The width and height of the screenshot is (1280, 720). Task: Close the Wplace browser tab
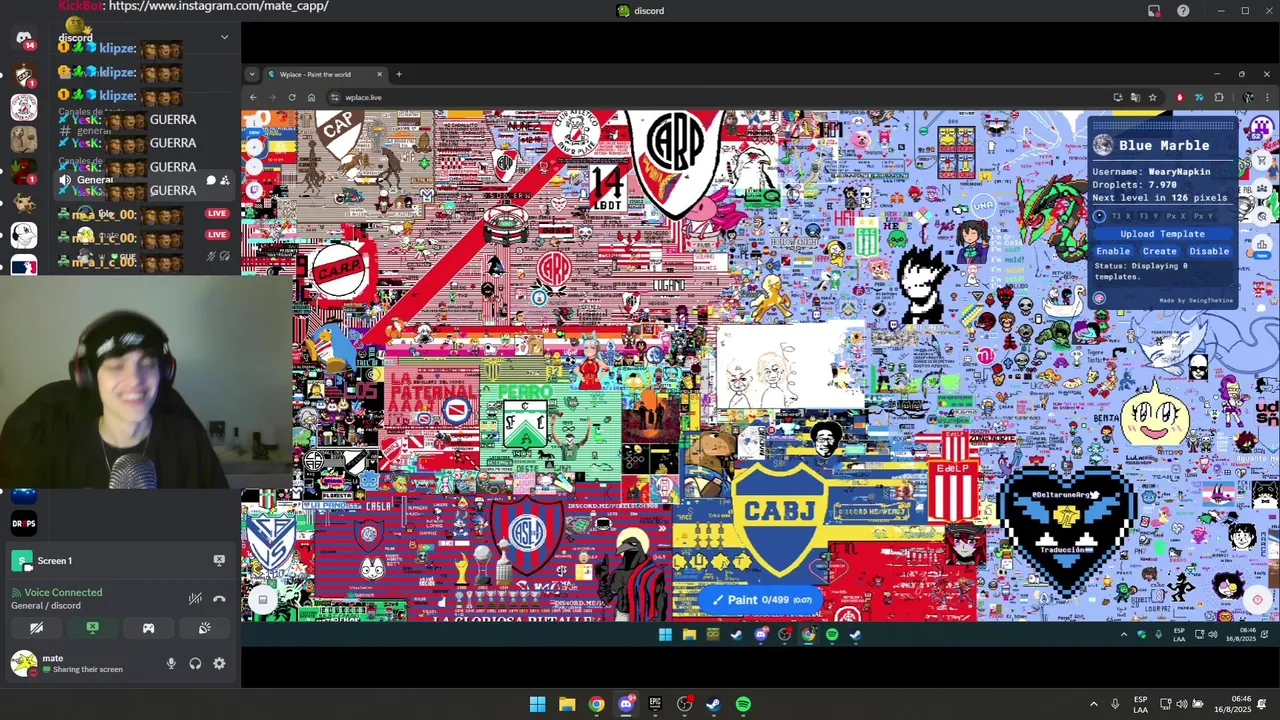[x=379, y=74]
